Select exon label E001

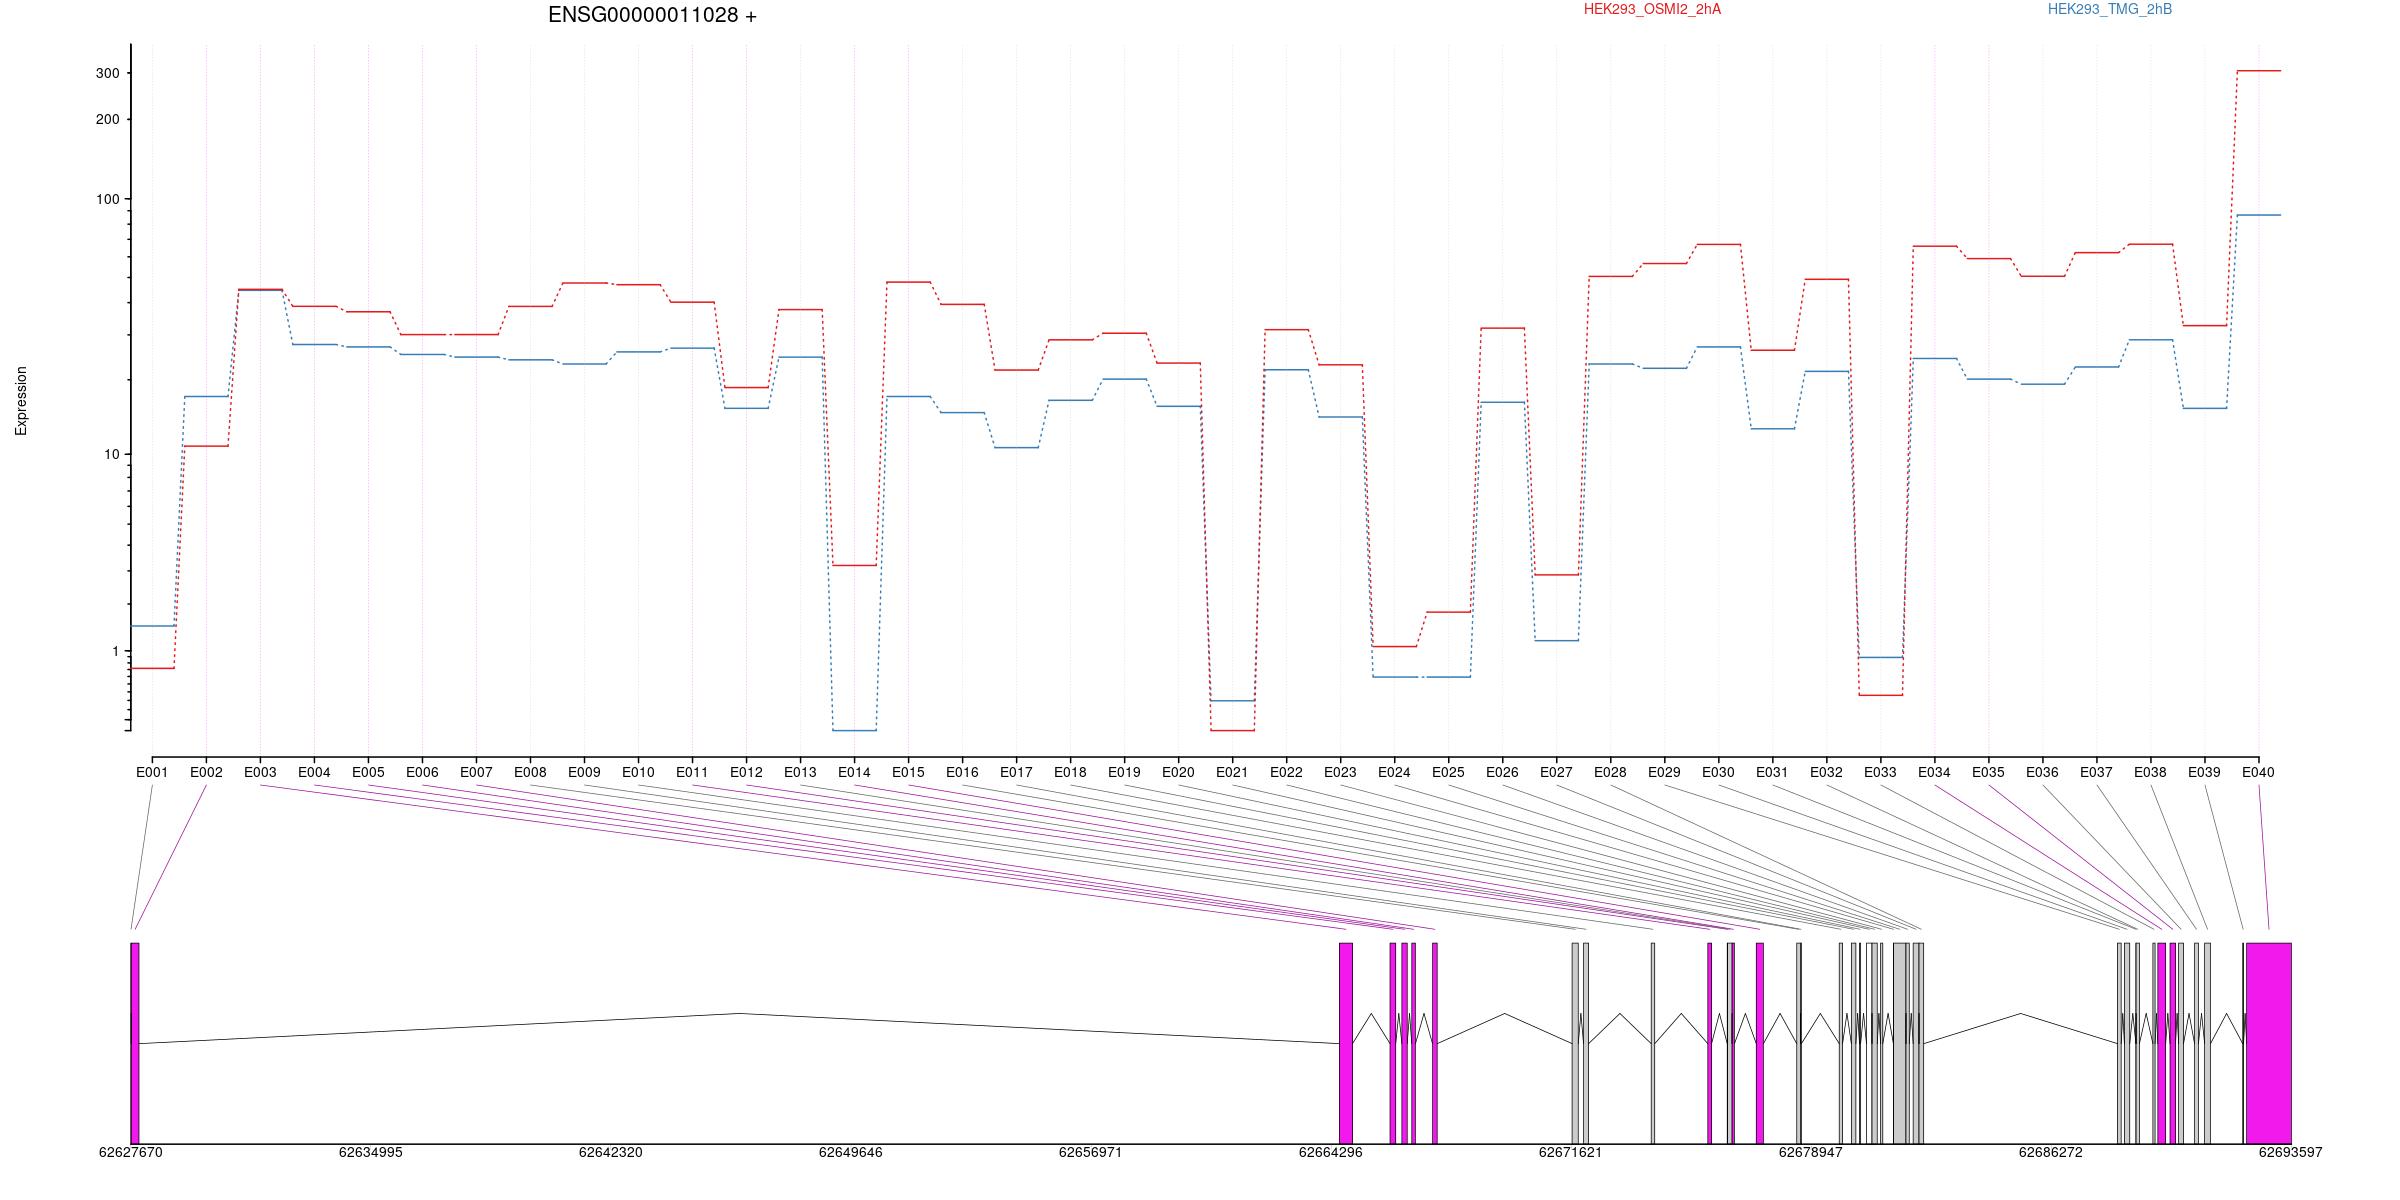152,772
